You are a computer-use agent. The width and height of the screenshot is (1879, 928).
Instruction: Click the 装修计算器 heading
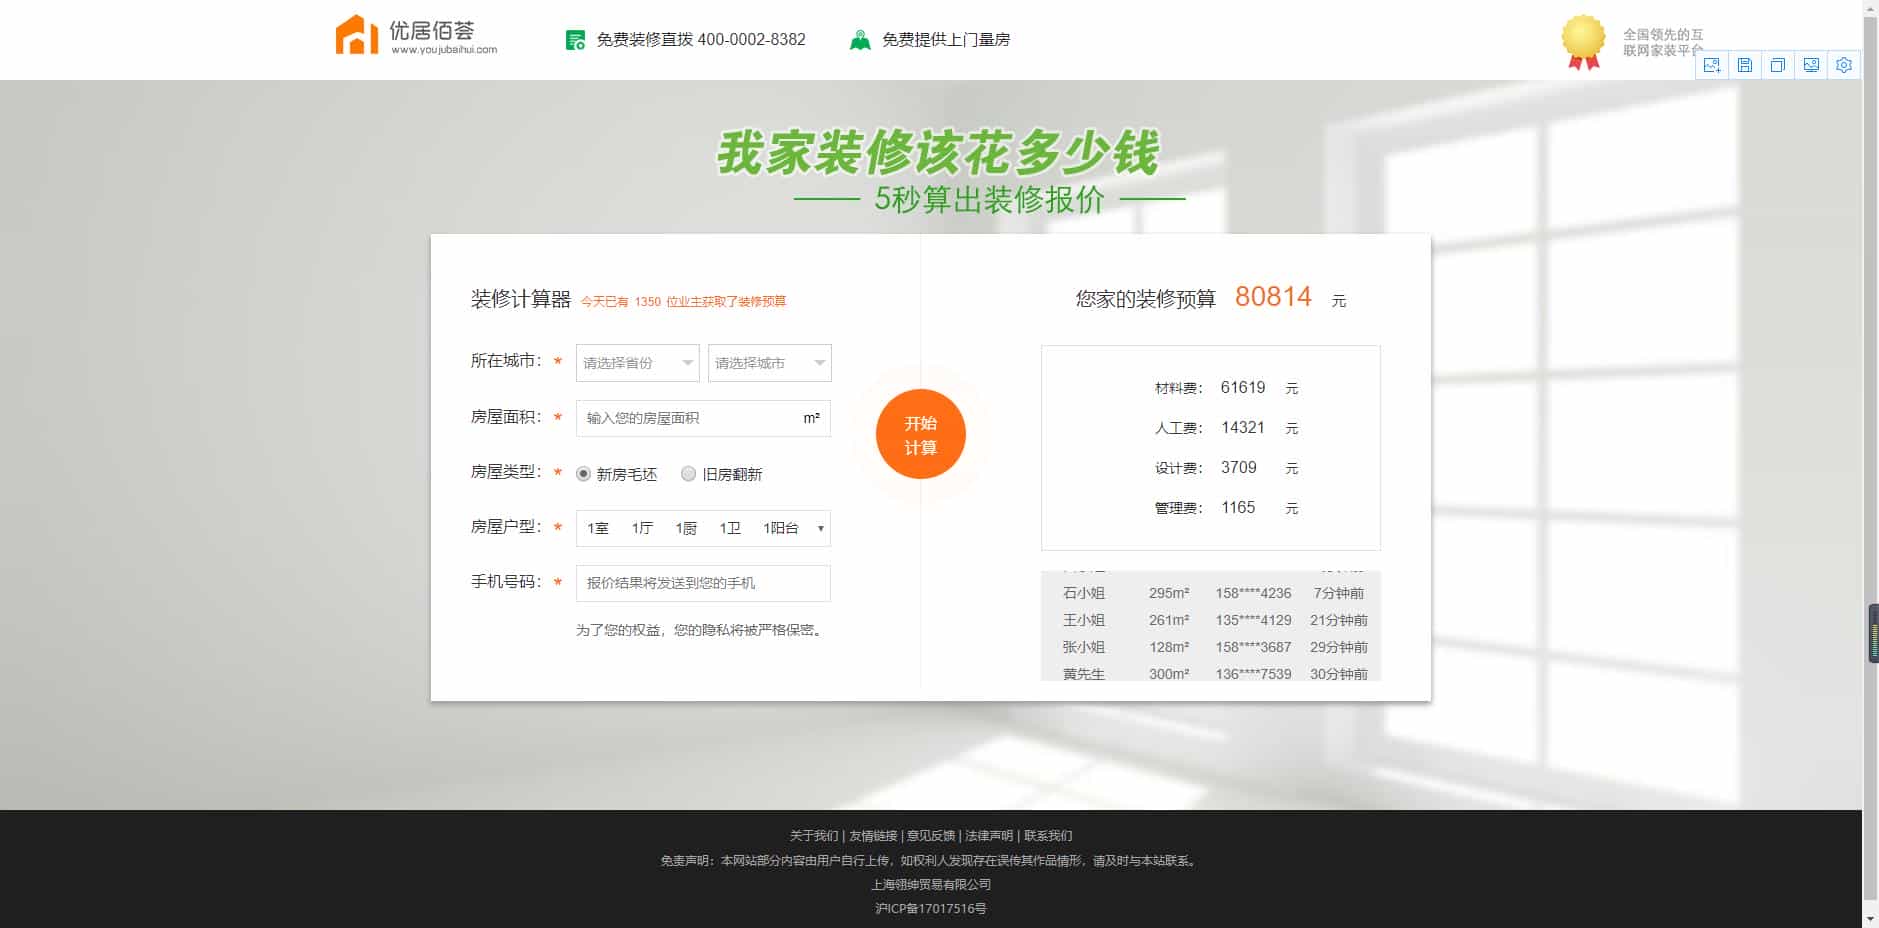tap(520, 299)
